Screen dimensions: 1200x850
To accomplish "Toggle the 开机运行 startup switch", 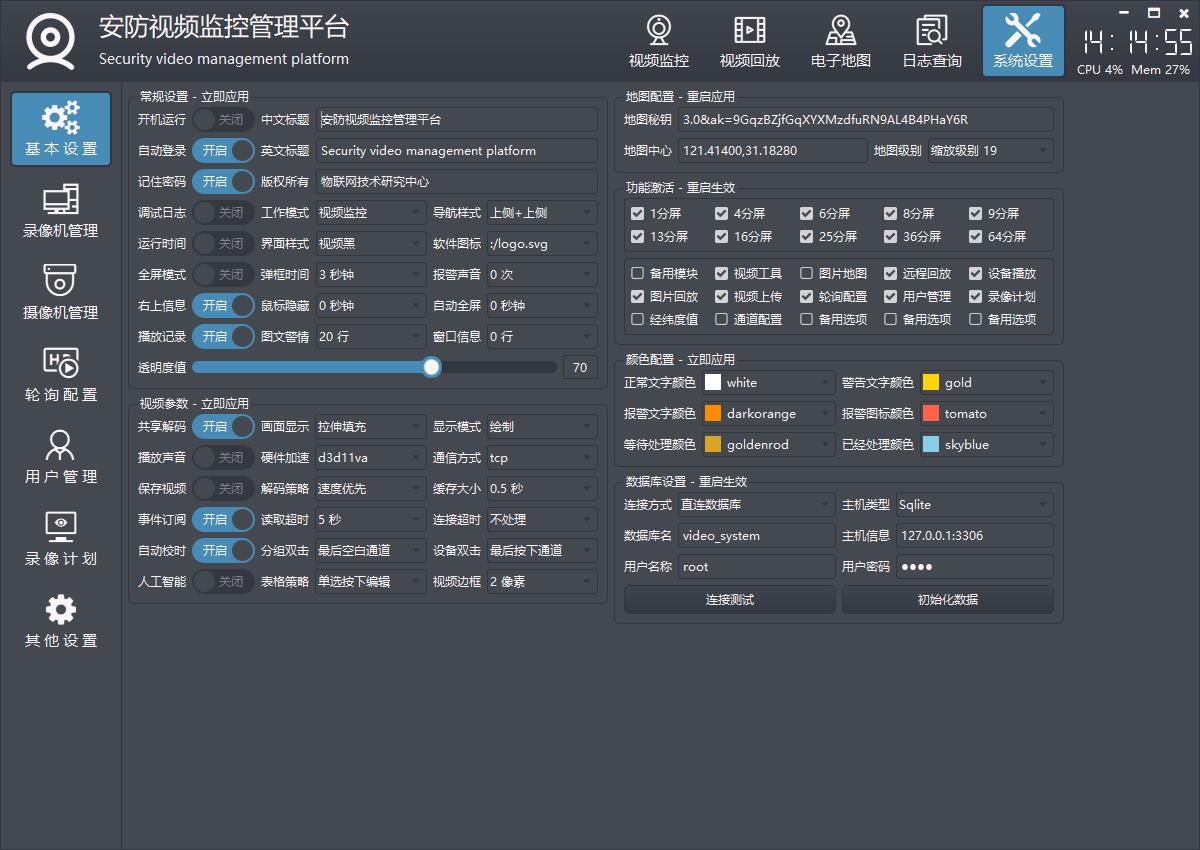I will tap(223, 120).
